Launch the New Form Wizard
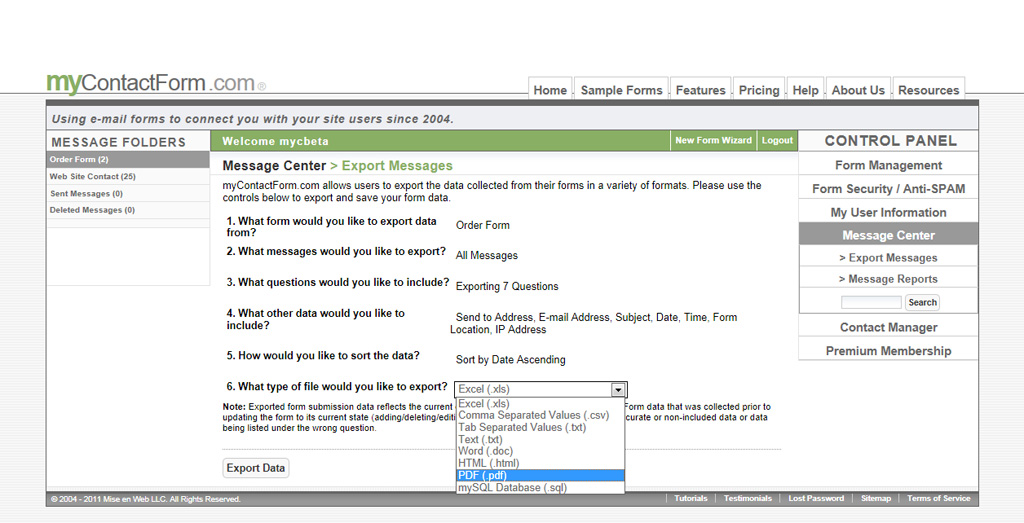Viewport: 1024px width, 523px height. click(713, 140)
